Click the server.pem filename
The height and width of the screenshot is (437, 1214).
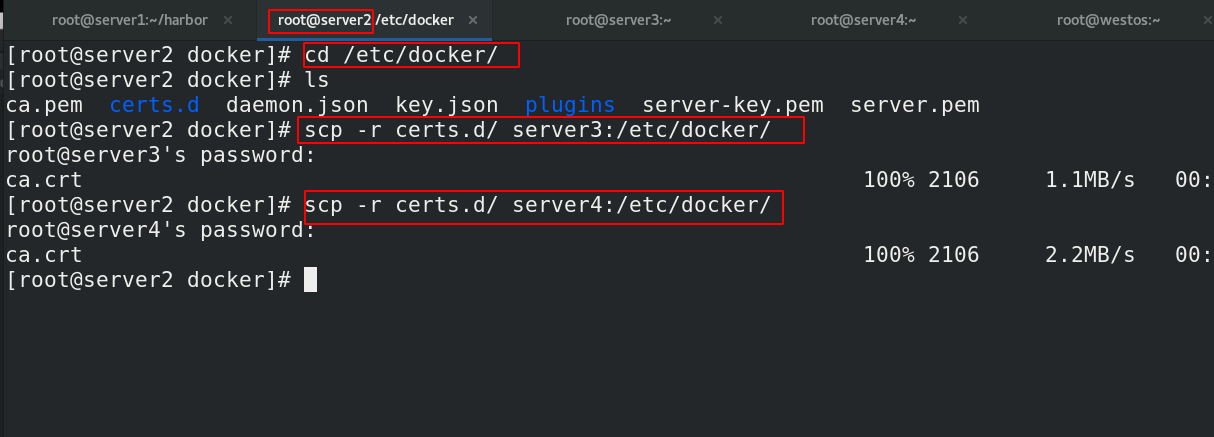pyautogui.click(x=914, y=105)
